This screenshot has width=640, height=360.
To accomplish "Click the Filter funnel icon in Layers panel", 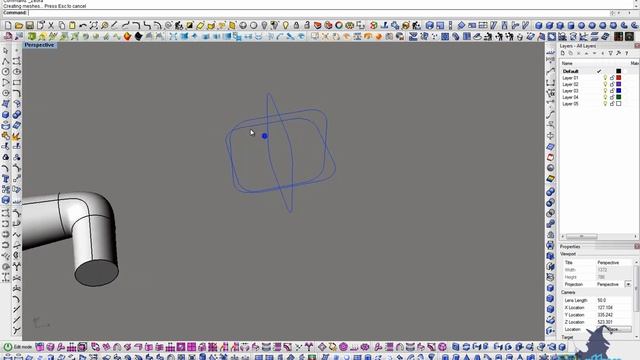I will click(x=611, y=53).
